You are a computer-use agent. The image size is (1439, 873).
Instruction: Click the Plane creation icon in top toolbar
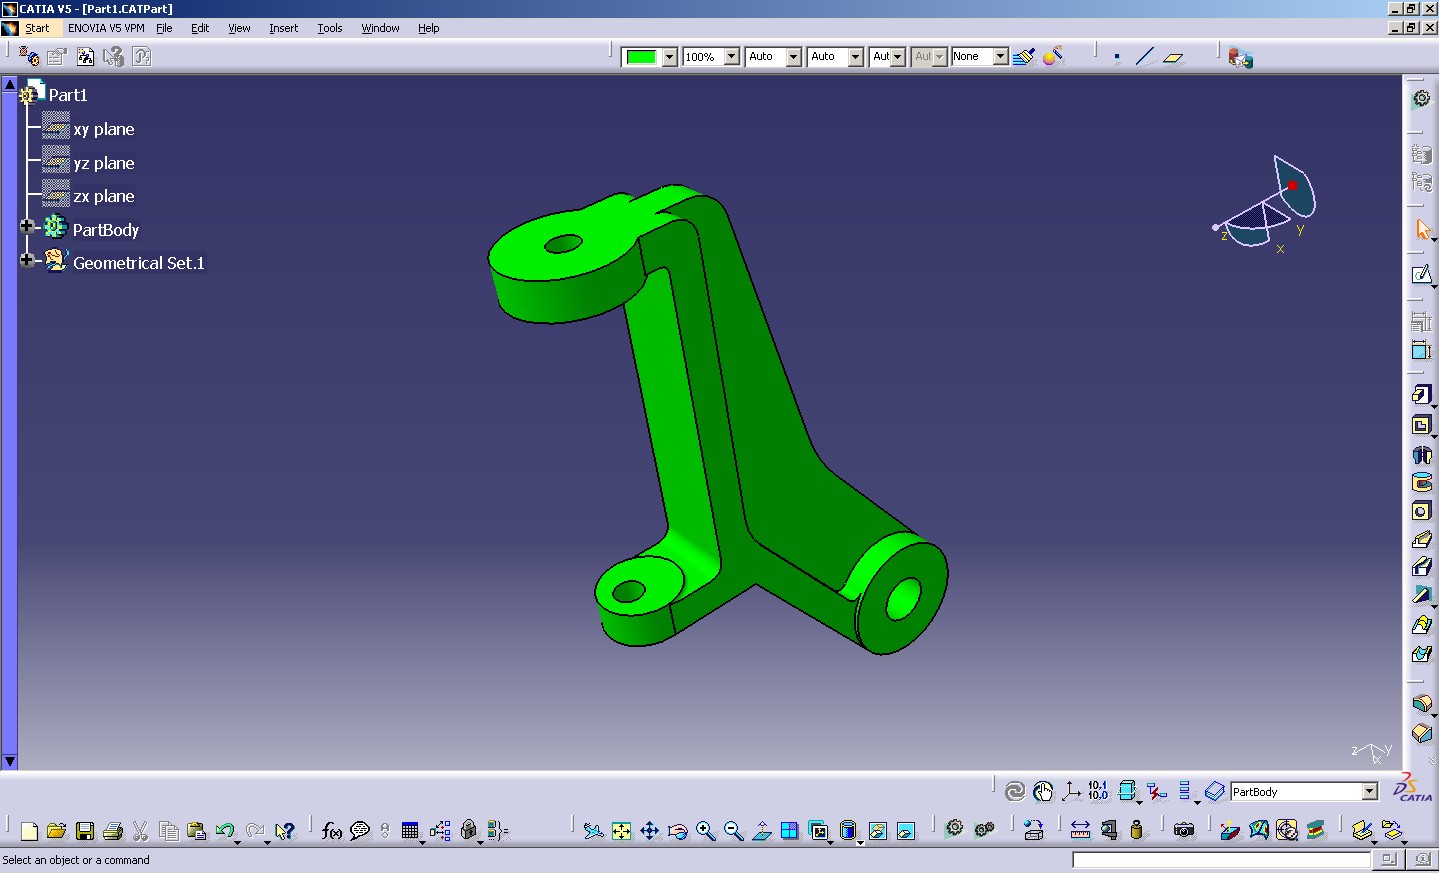(x=1173, y=57)
